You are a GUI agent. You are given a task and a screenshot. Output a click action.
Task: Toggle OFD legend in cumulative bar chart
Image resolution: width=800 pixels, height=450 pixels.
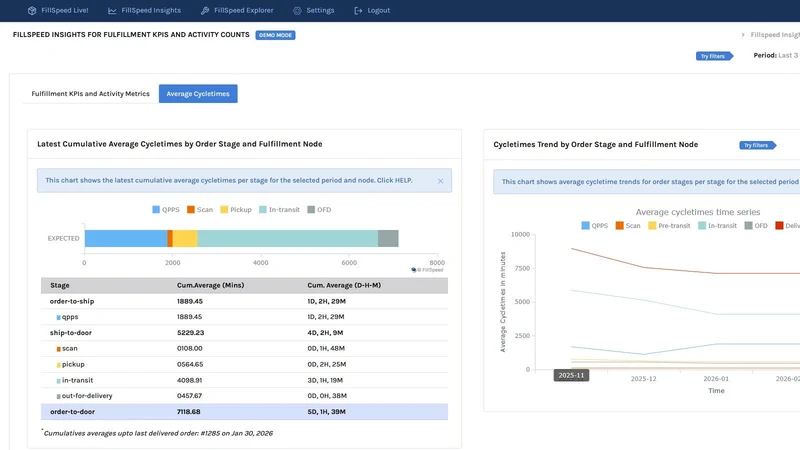coord(319,210)
